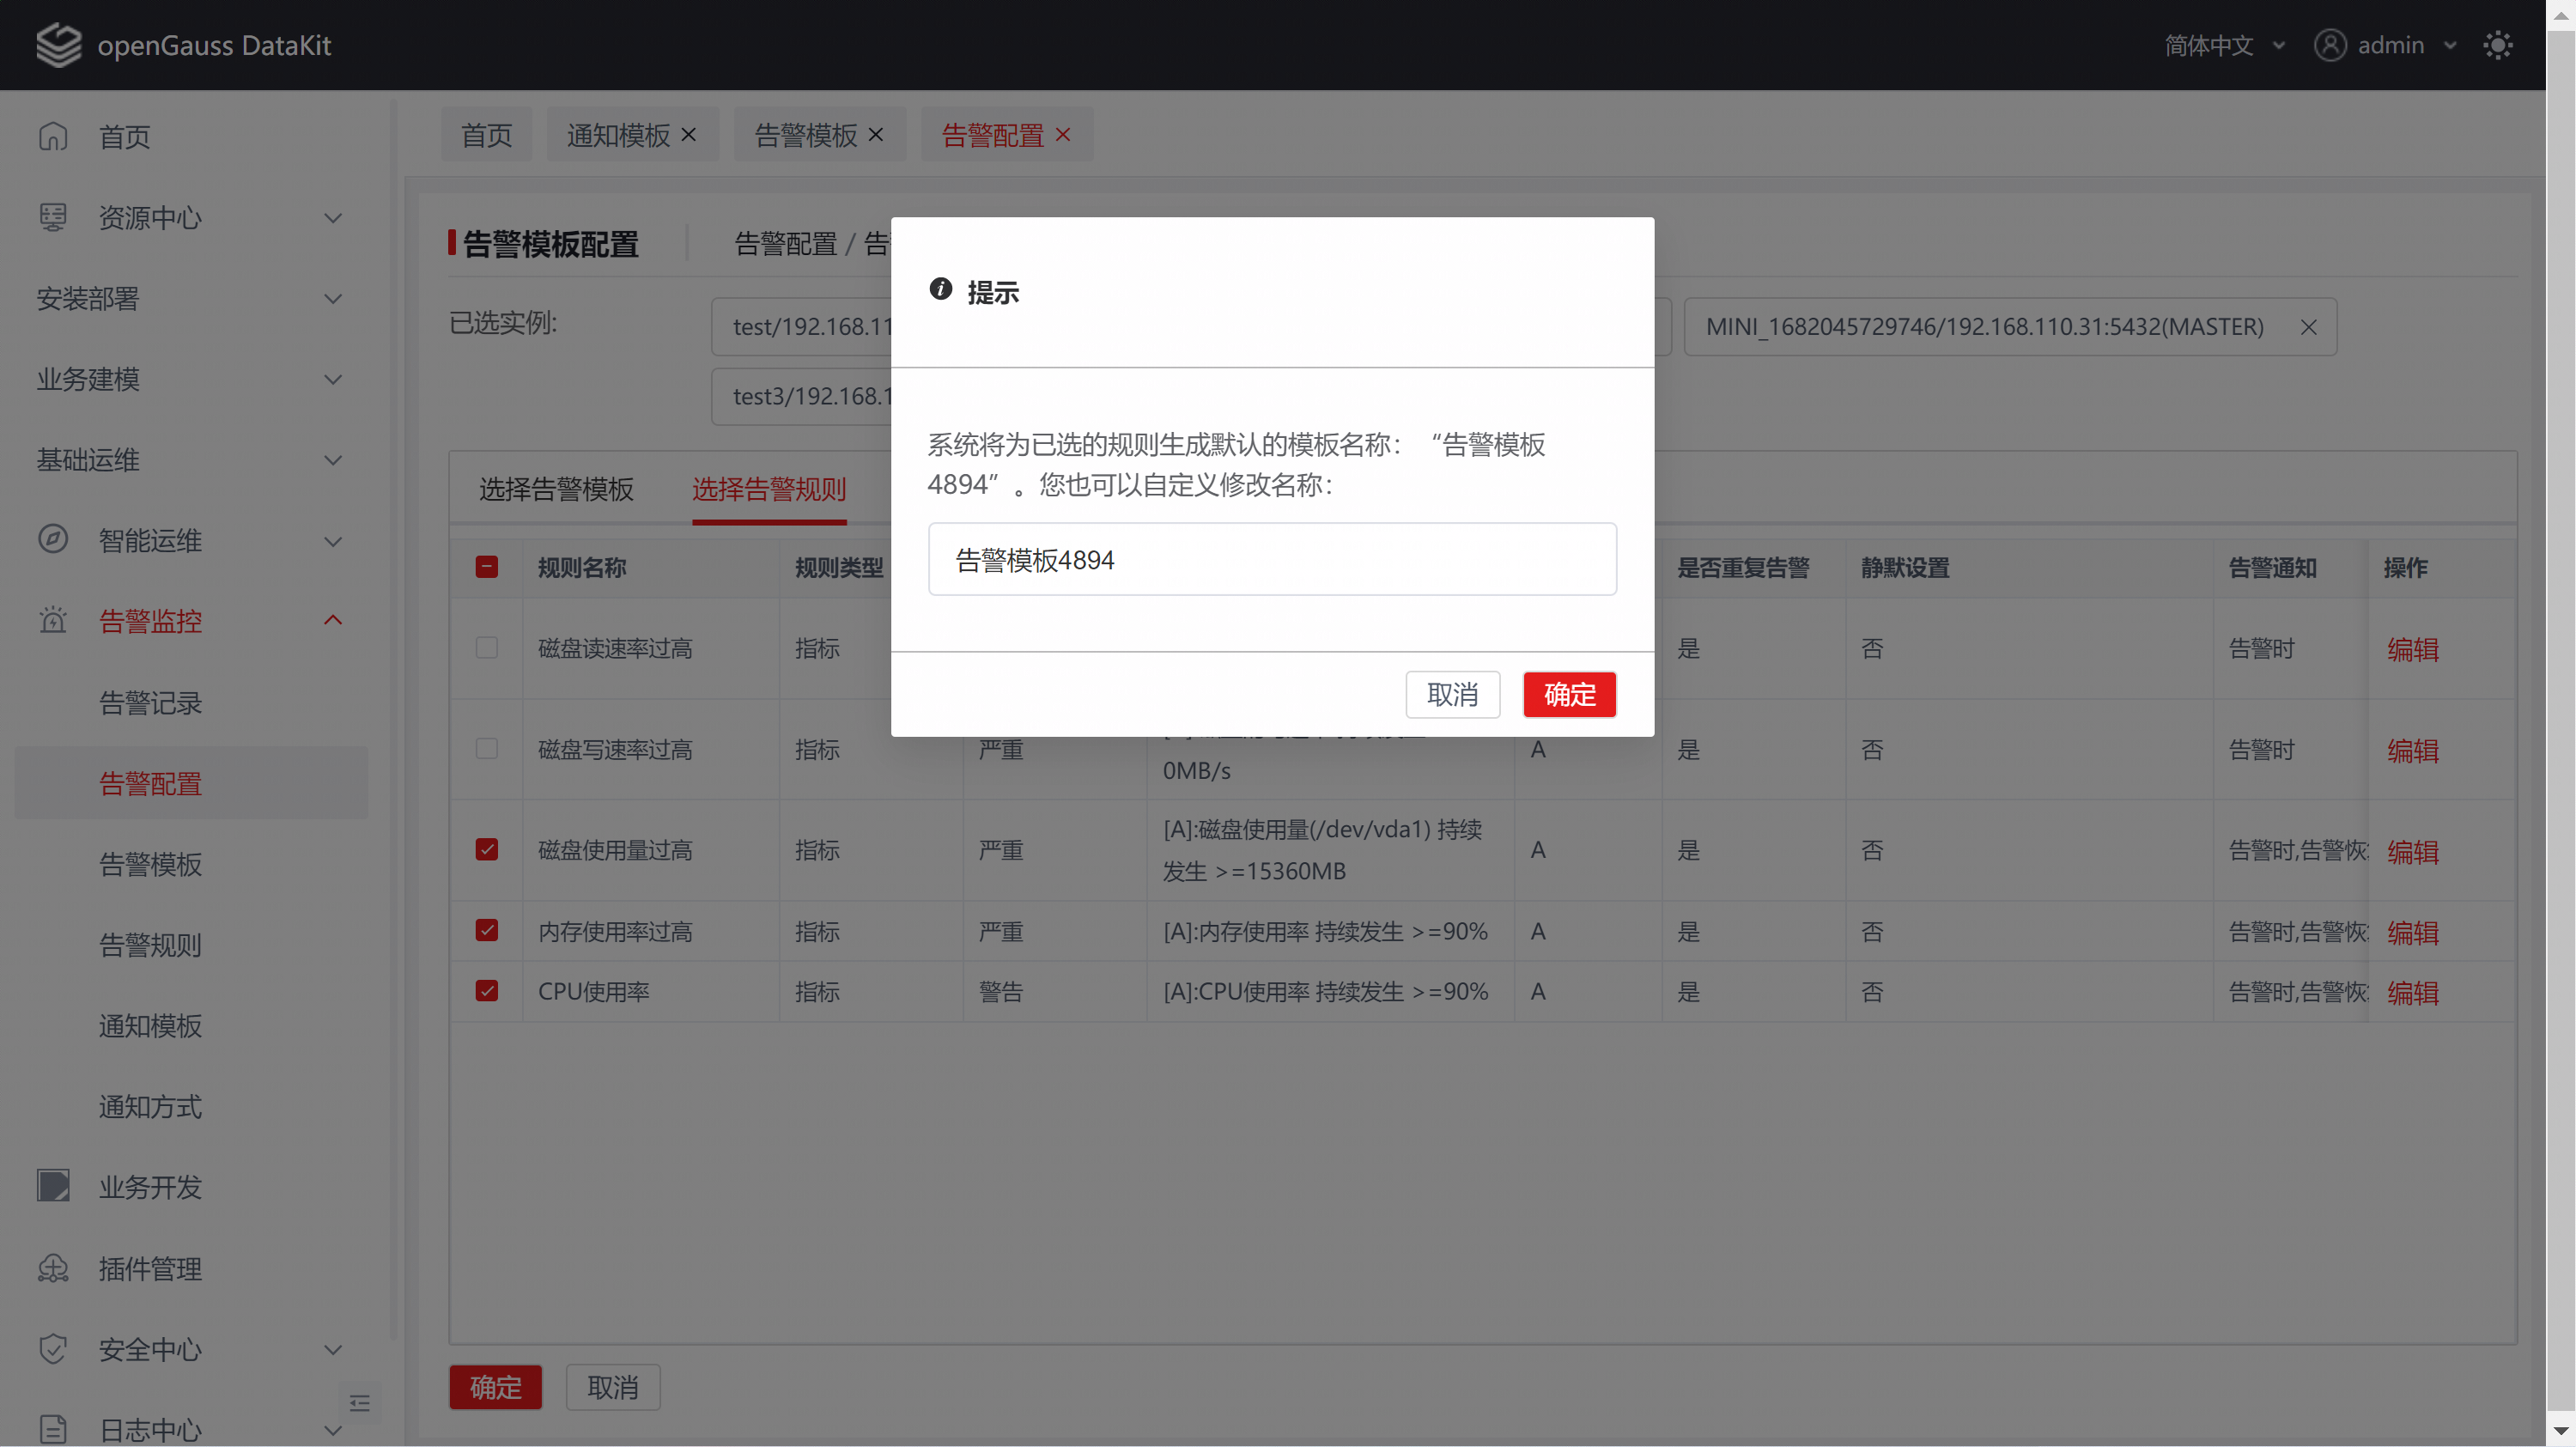The height and width of the screenshot is (1447, 2576).
Task: Check the 磁盘读速率过高 rule checkbox
Action: point(487,648)
